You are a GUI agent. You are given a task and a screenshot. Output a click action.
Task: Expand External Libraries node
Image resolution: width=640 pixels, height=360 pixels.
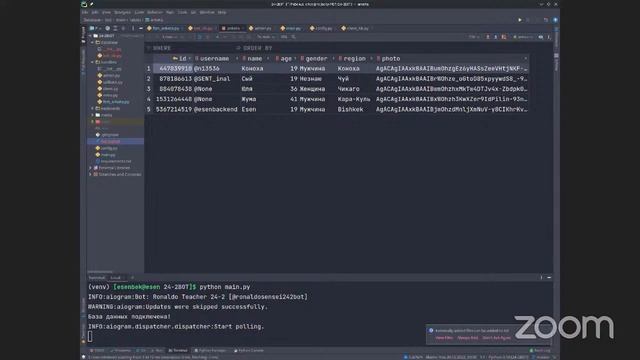[x=91, y=168]
